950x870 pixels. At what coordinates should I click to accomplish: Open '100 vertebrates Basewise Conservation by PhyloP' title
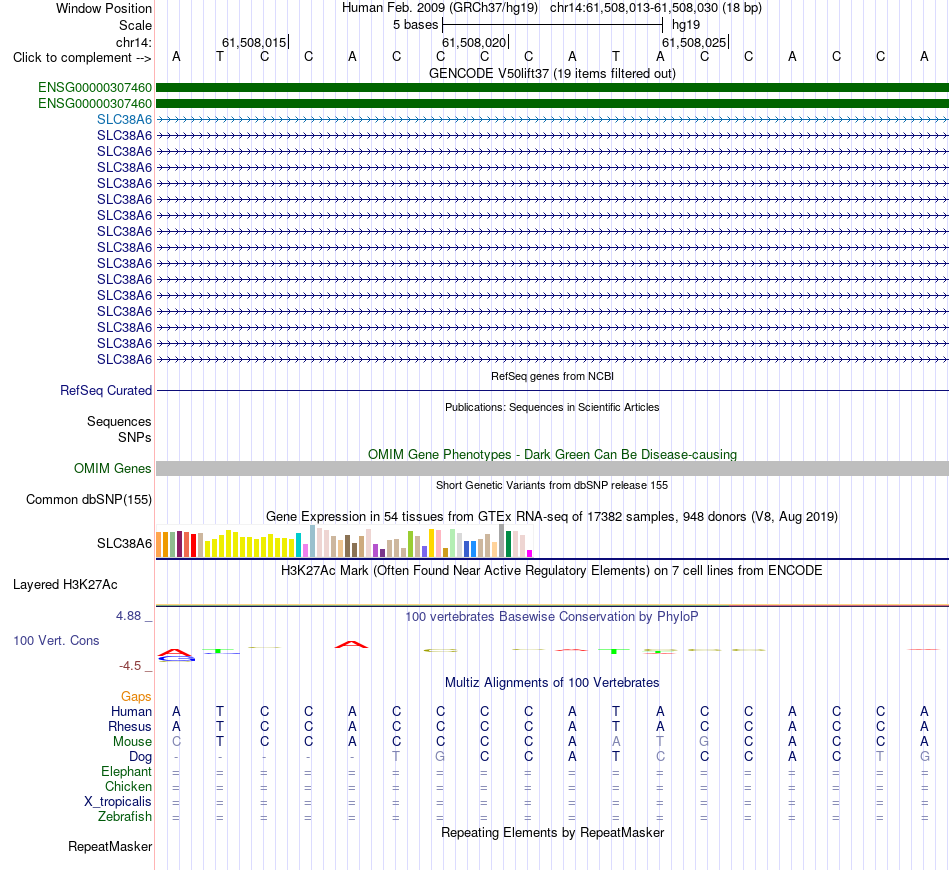pos(552,617)
